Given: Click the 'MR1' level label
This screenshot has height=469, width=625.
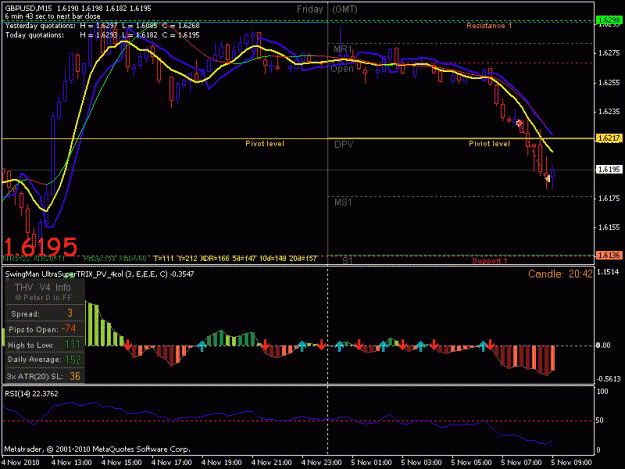Looking at the screenshot, I should click(x=343, y=49).
